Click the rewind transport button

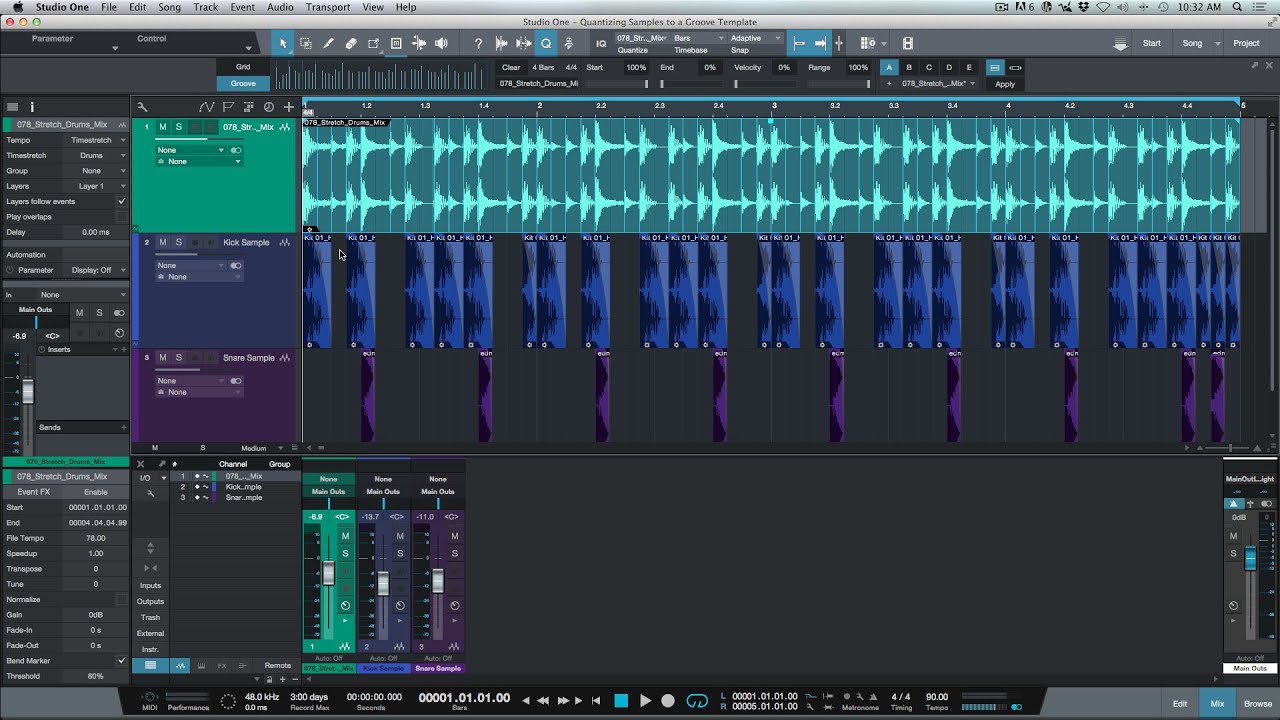tap(543, 701)
